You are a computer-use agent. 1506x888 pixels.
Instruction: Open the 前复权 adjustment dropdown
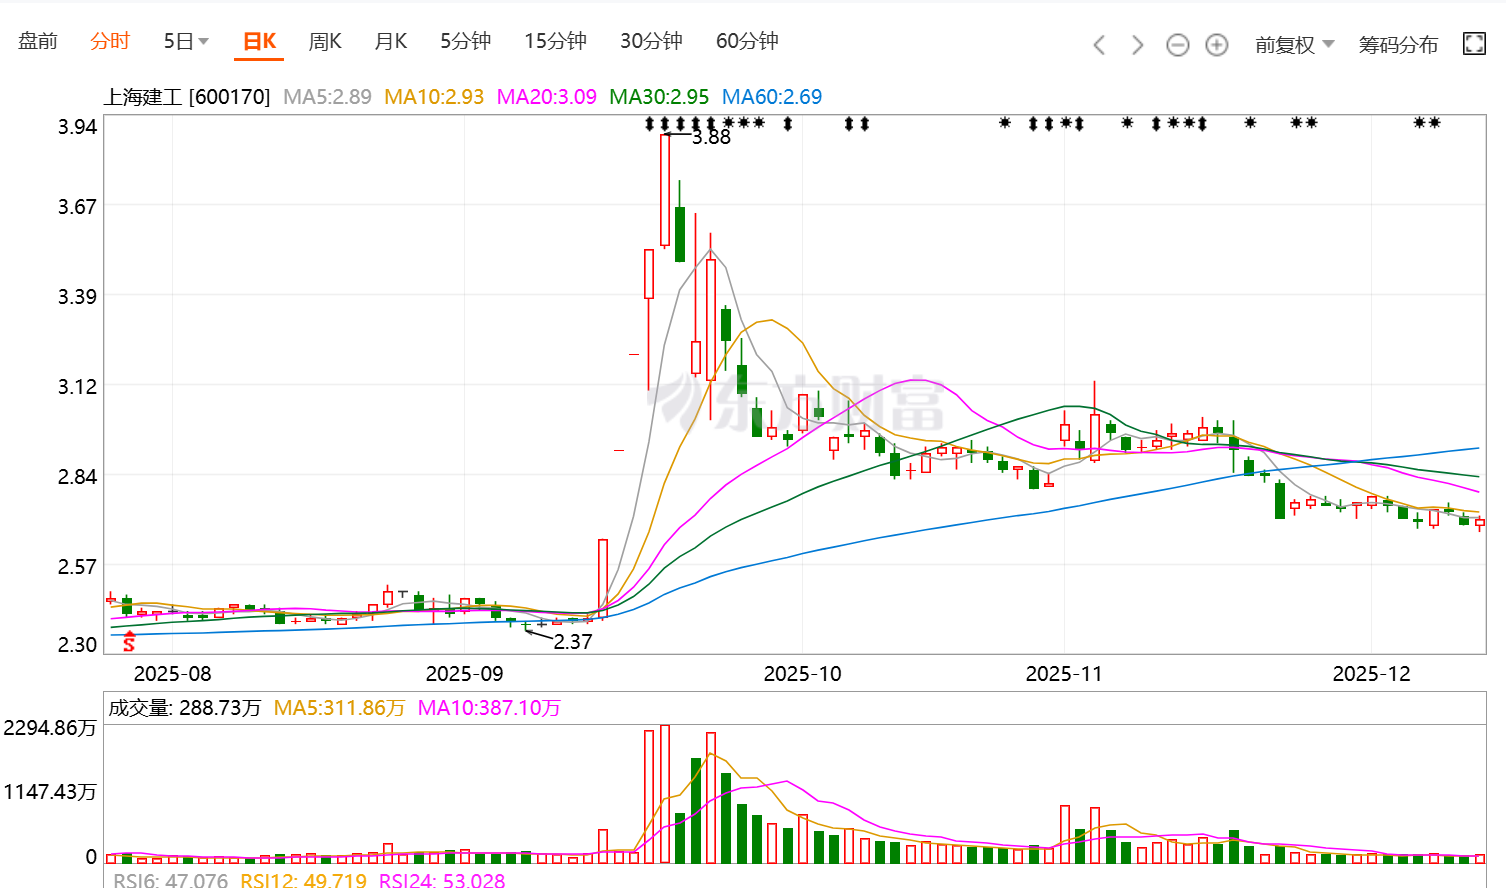tap(1294, 45)
